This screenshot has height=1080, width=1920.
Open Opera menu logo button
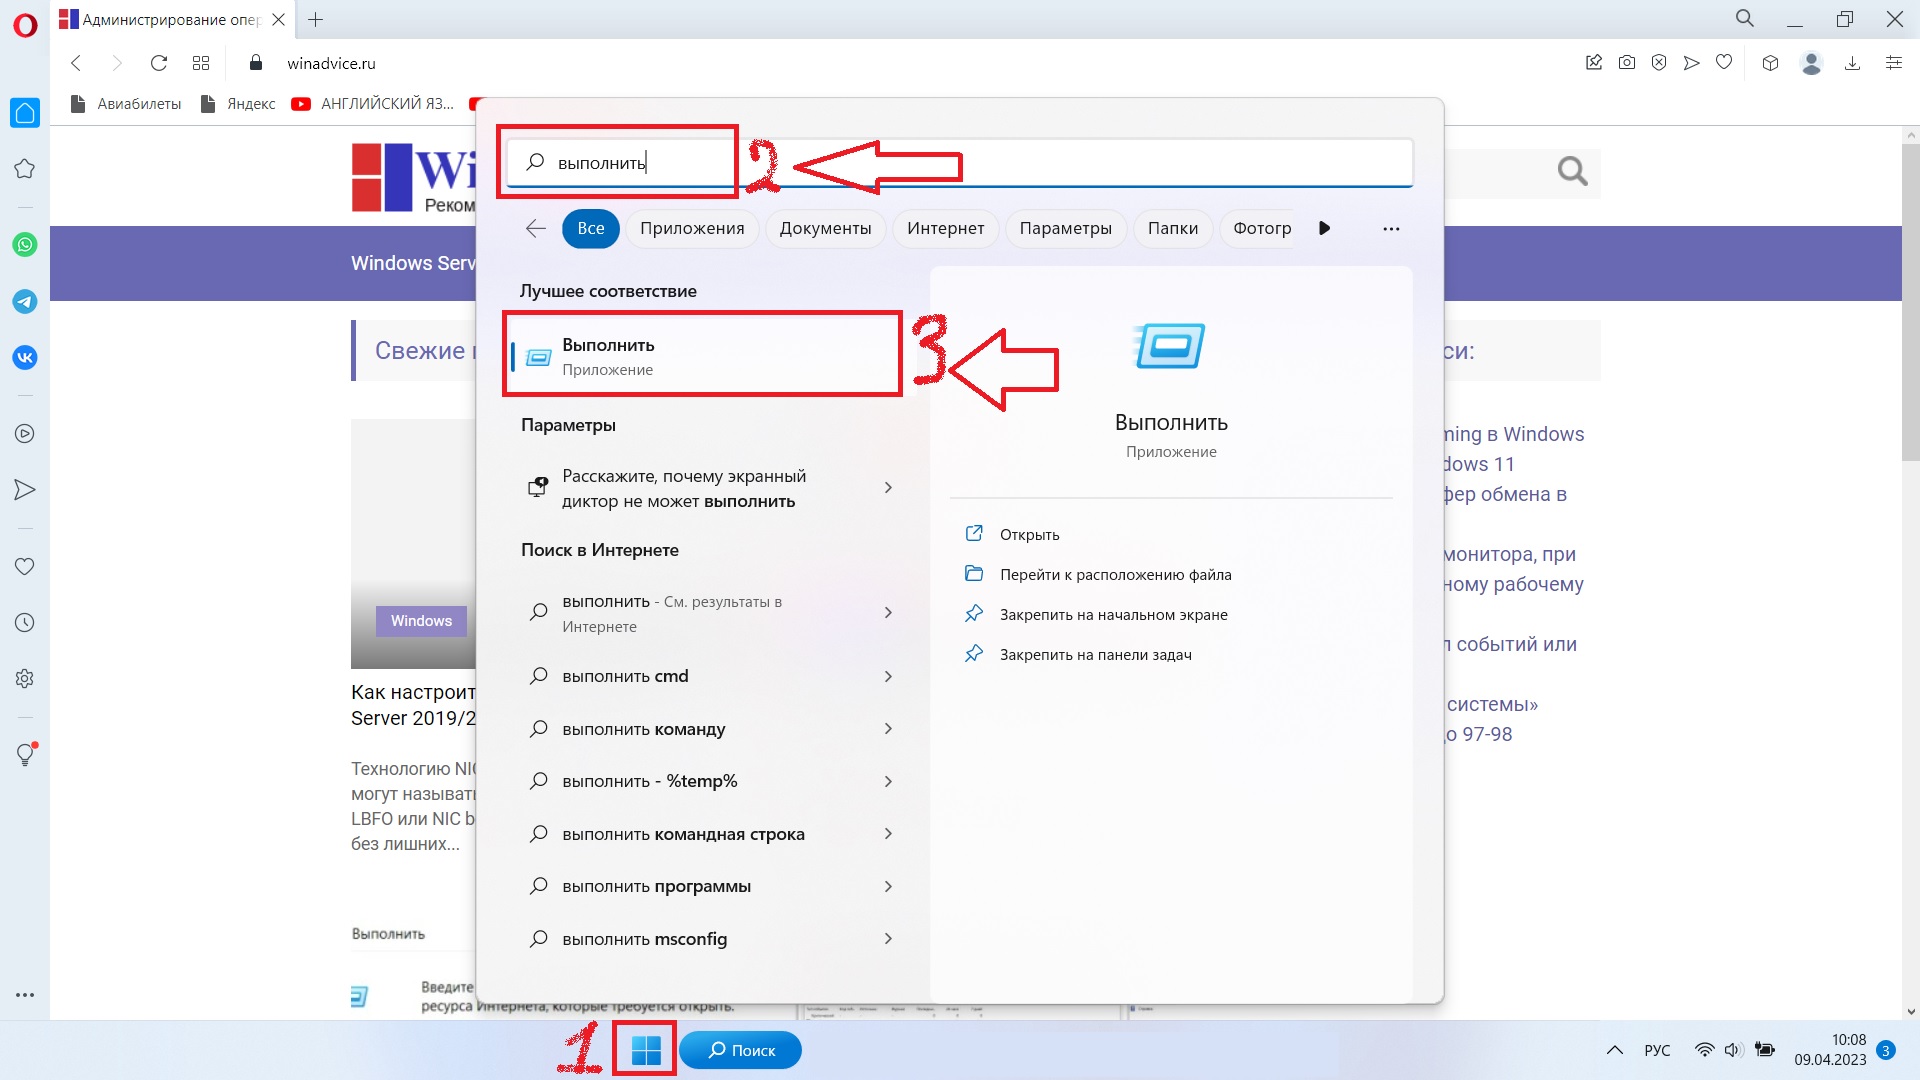coord(25,25)
